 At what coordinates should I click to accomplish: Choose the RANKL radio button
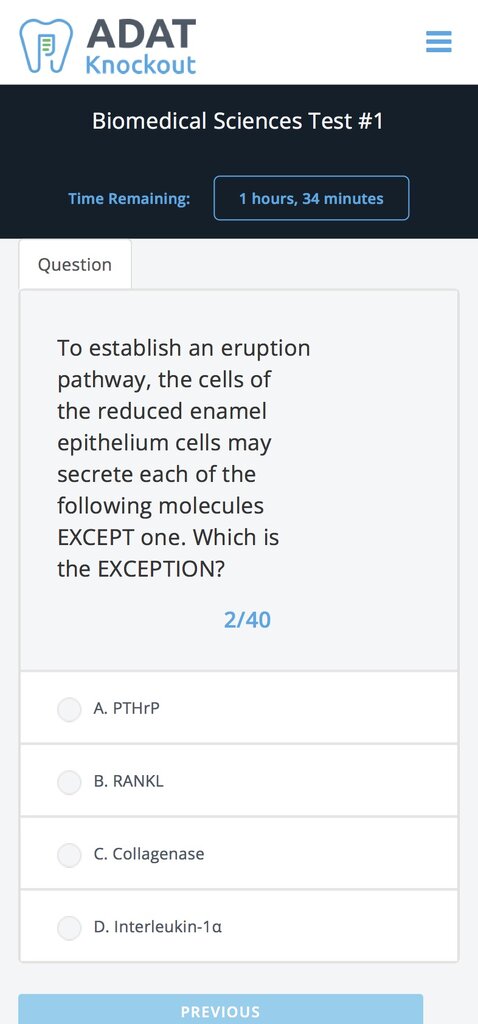tap(69, 782)
